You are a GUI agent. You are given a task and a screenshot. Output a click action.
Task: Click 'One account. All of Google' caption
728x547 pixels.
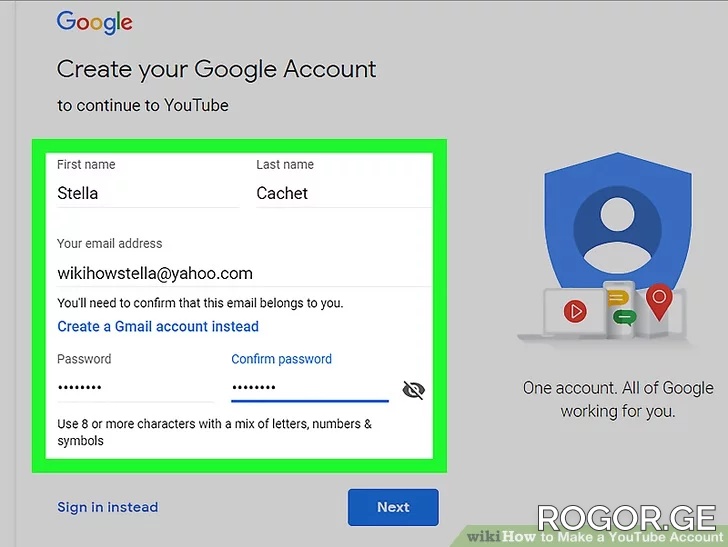618,399
